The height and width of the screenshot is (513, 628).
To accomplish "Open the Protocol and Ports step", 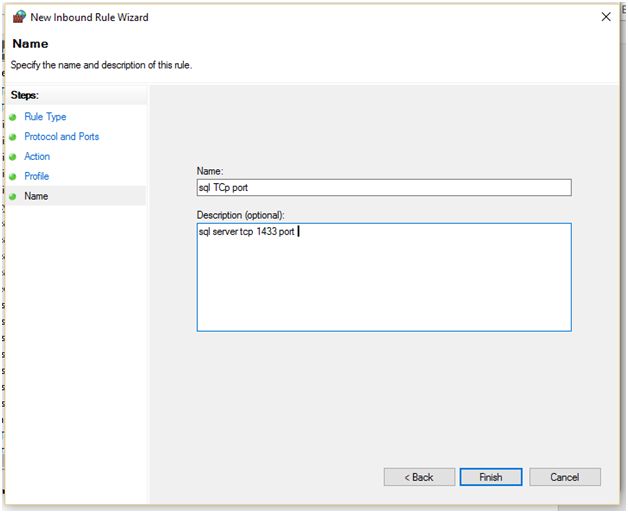I will (x=61, y=137).
